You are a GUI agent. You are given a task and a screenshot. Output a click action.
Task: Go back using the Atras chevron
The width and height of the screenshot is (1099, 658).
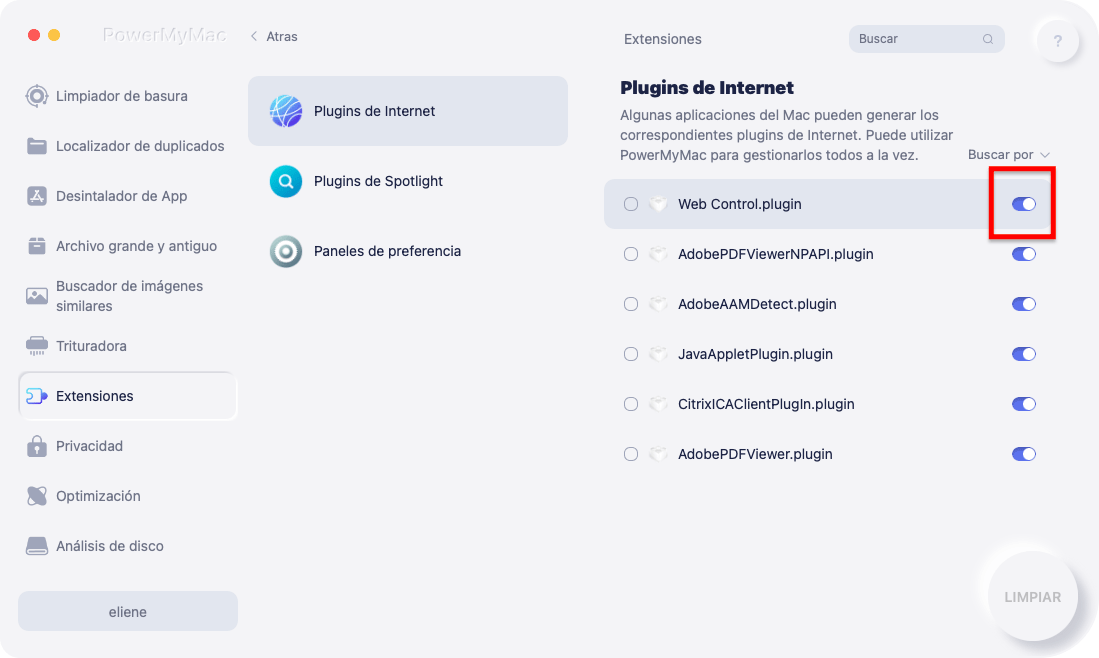[x=254, y=36]
